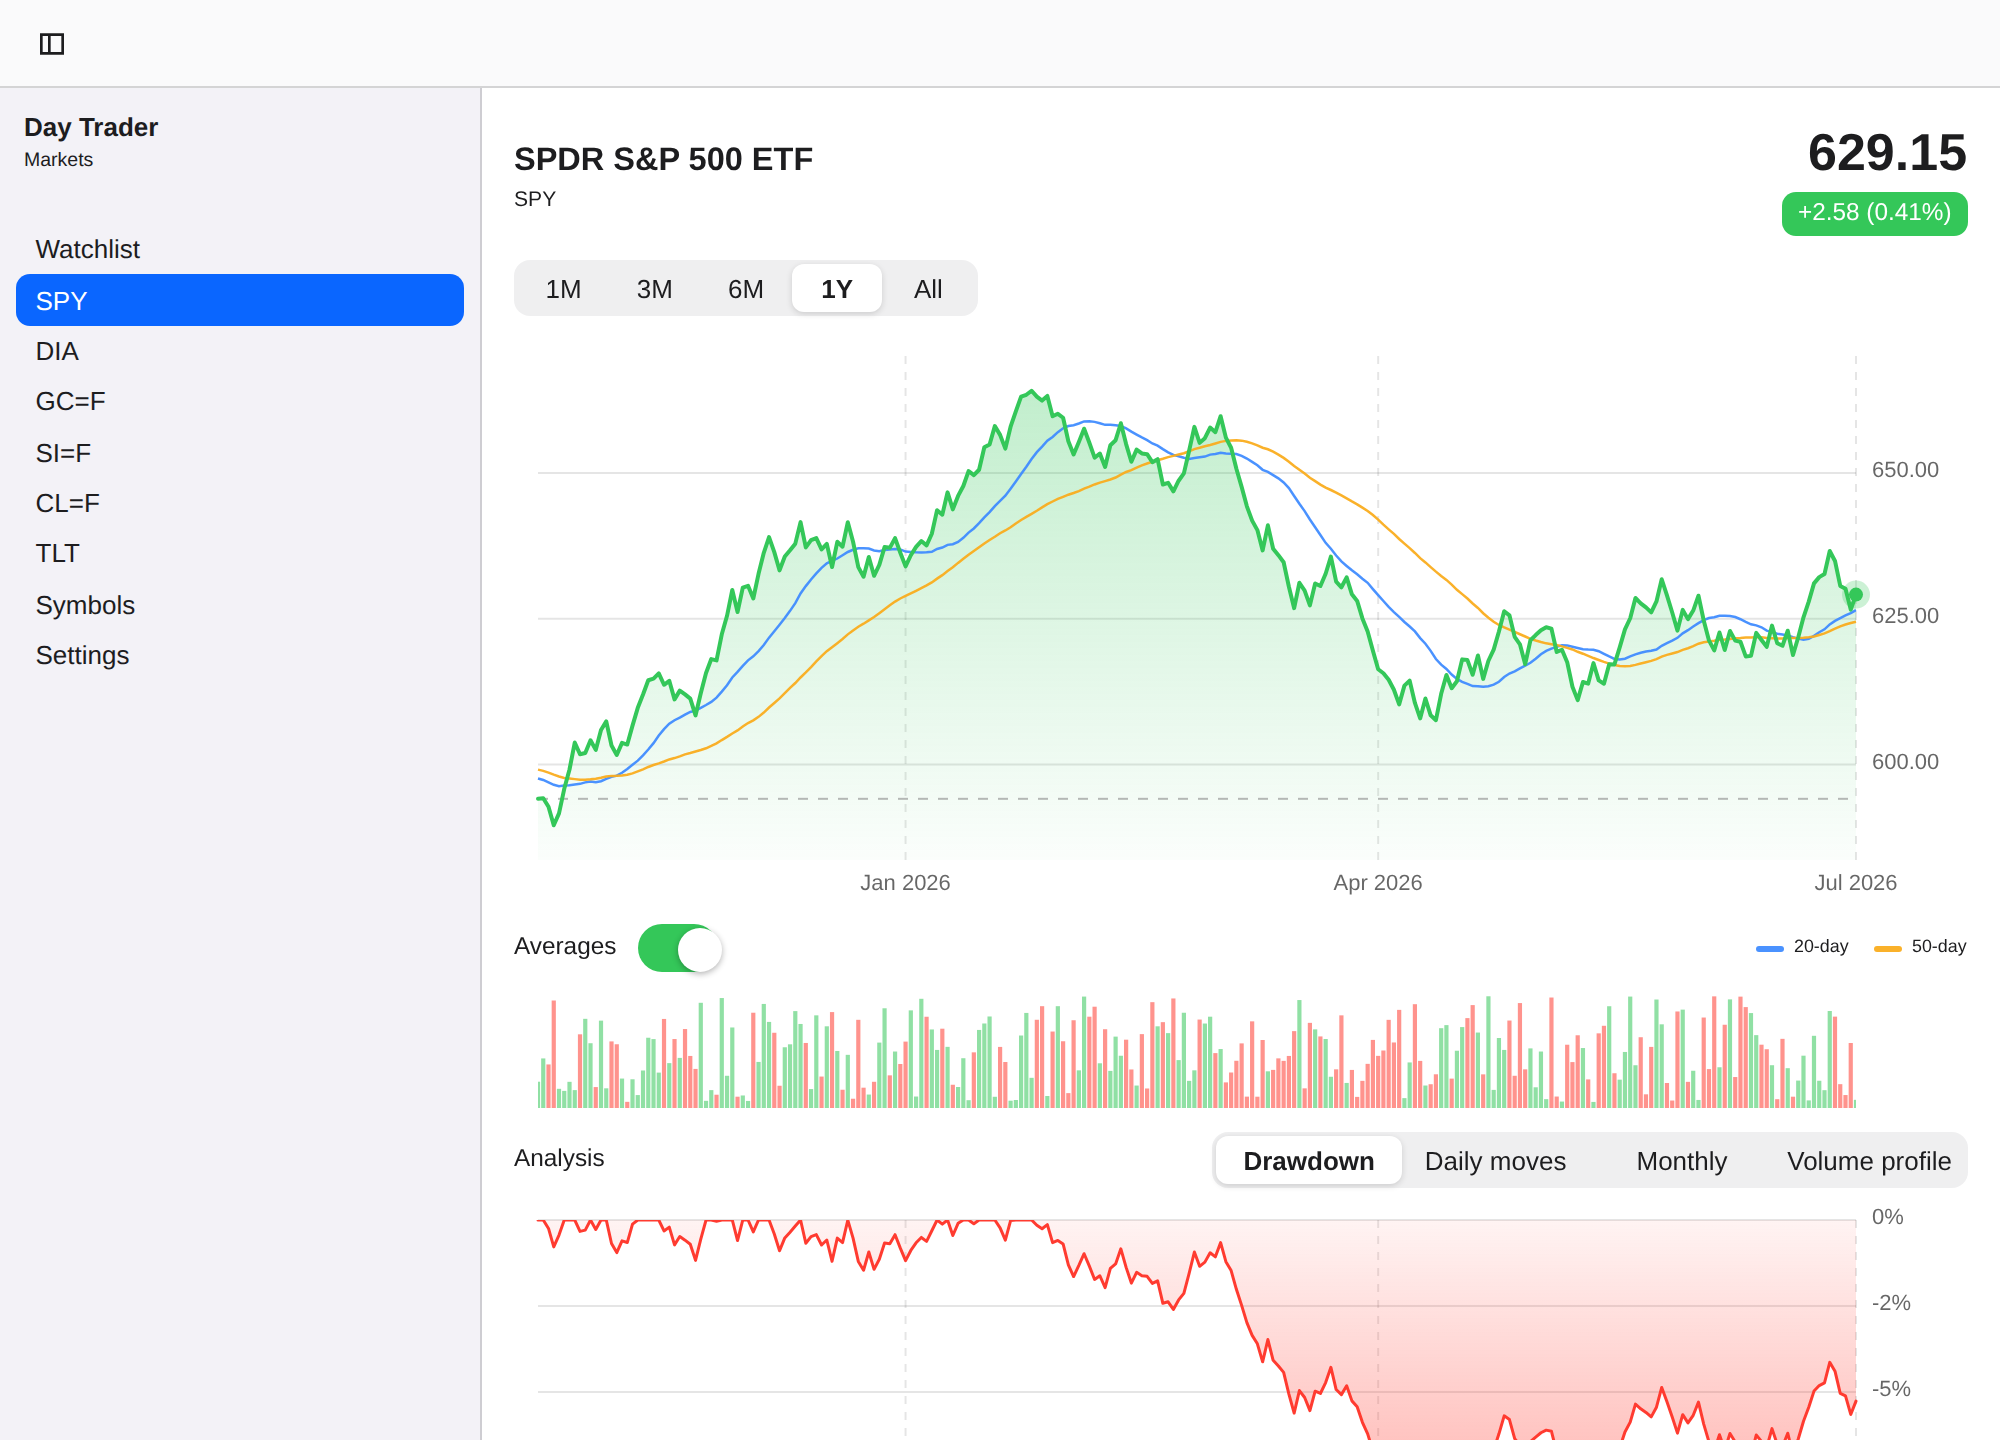Click the Analysis section label

[x=559, y=1158]
